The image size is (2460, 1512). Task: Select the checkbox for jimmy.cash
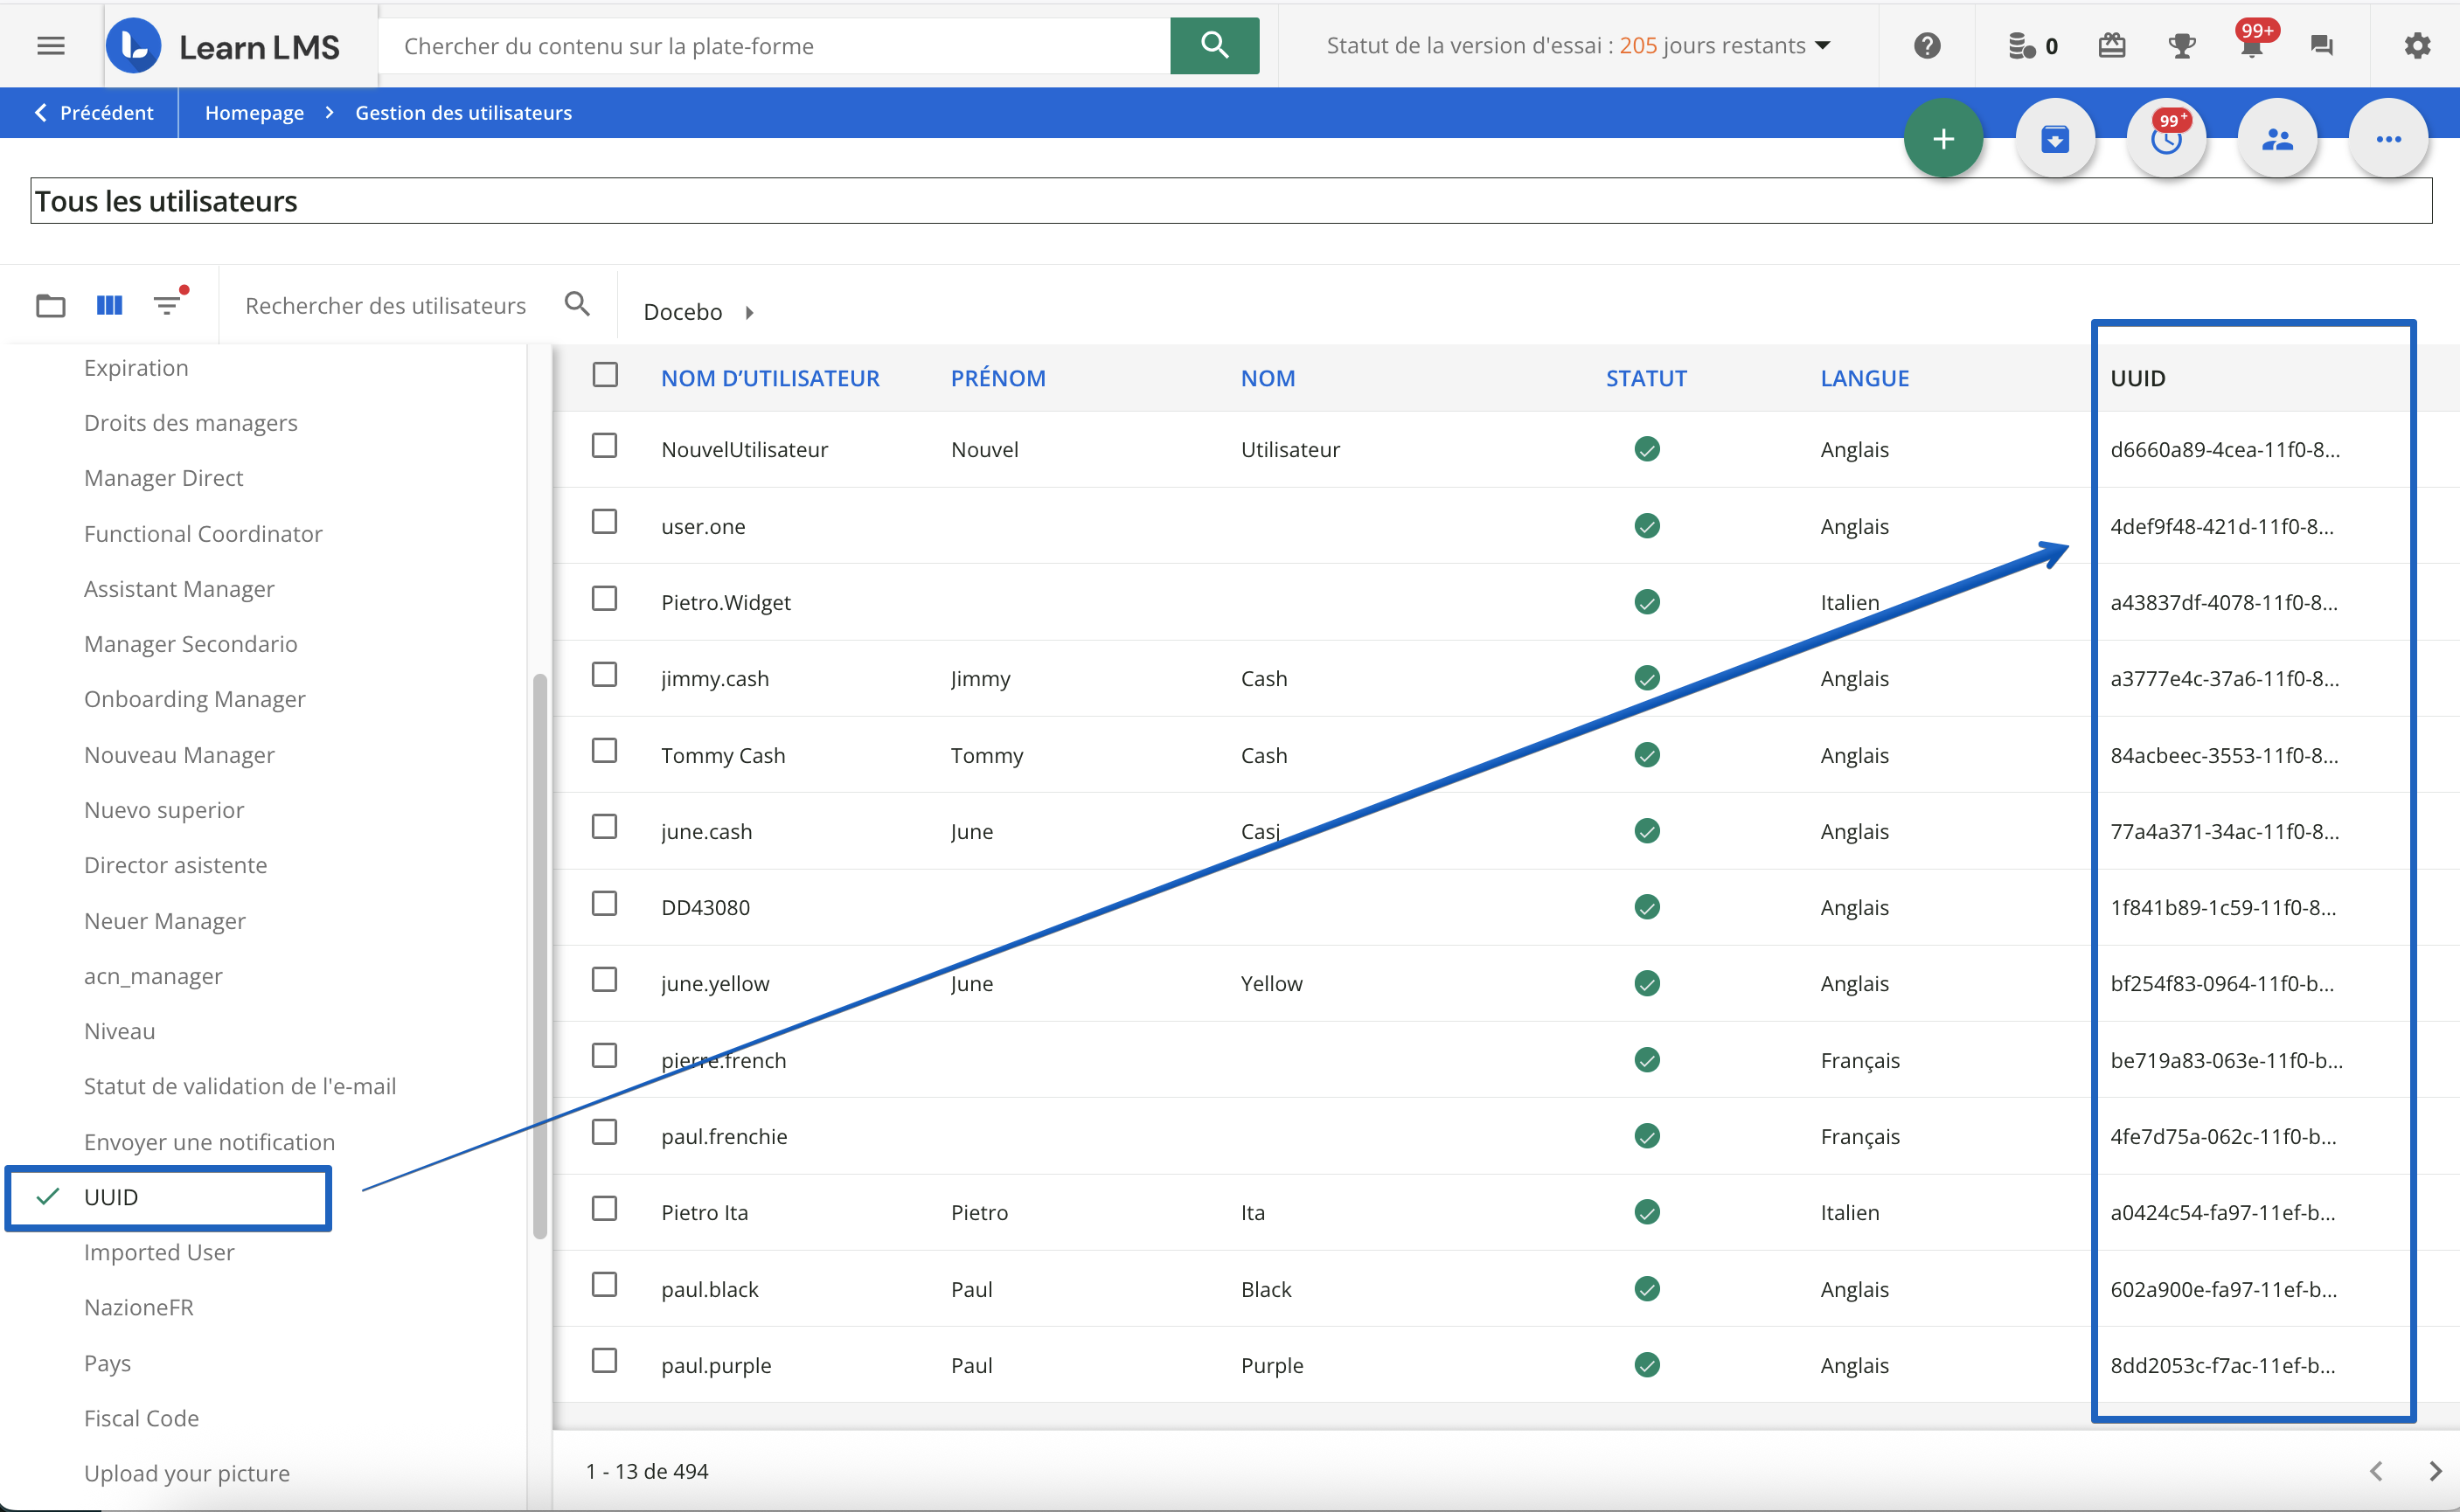point(604,675)
